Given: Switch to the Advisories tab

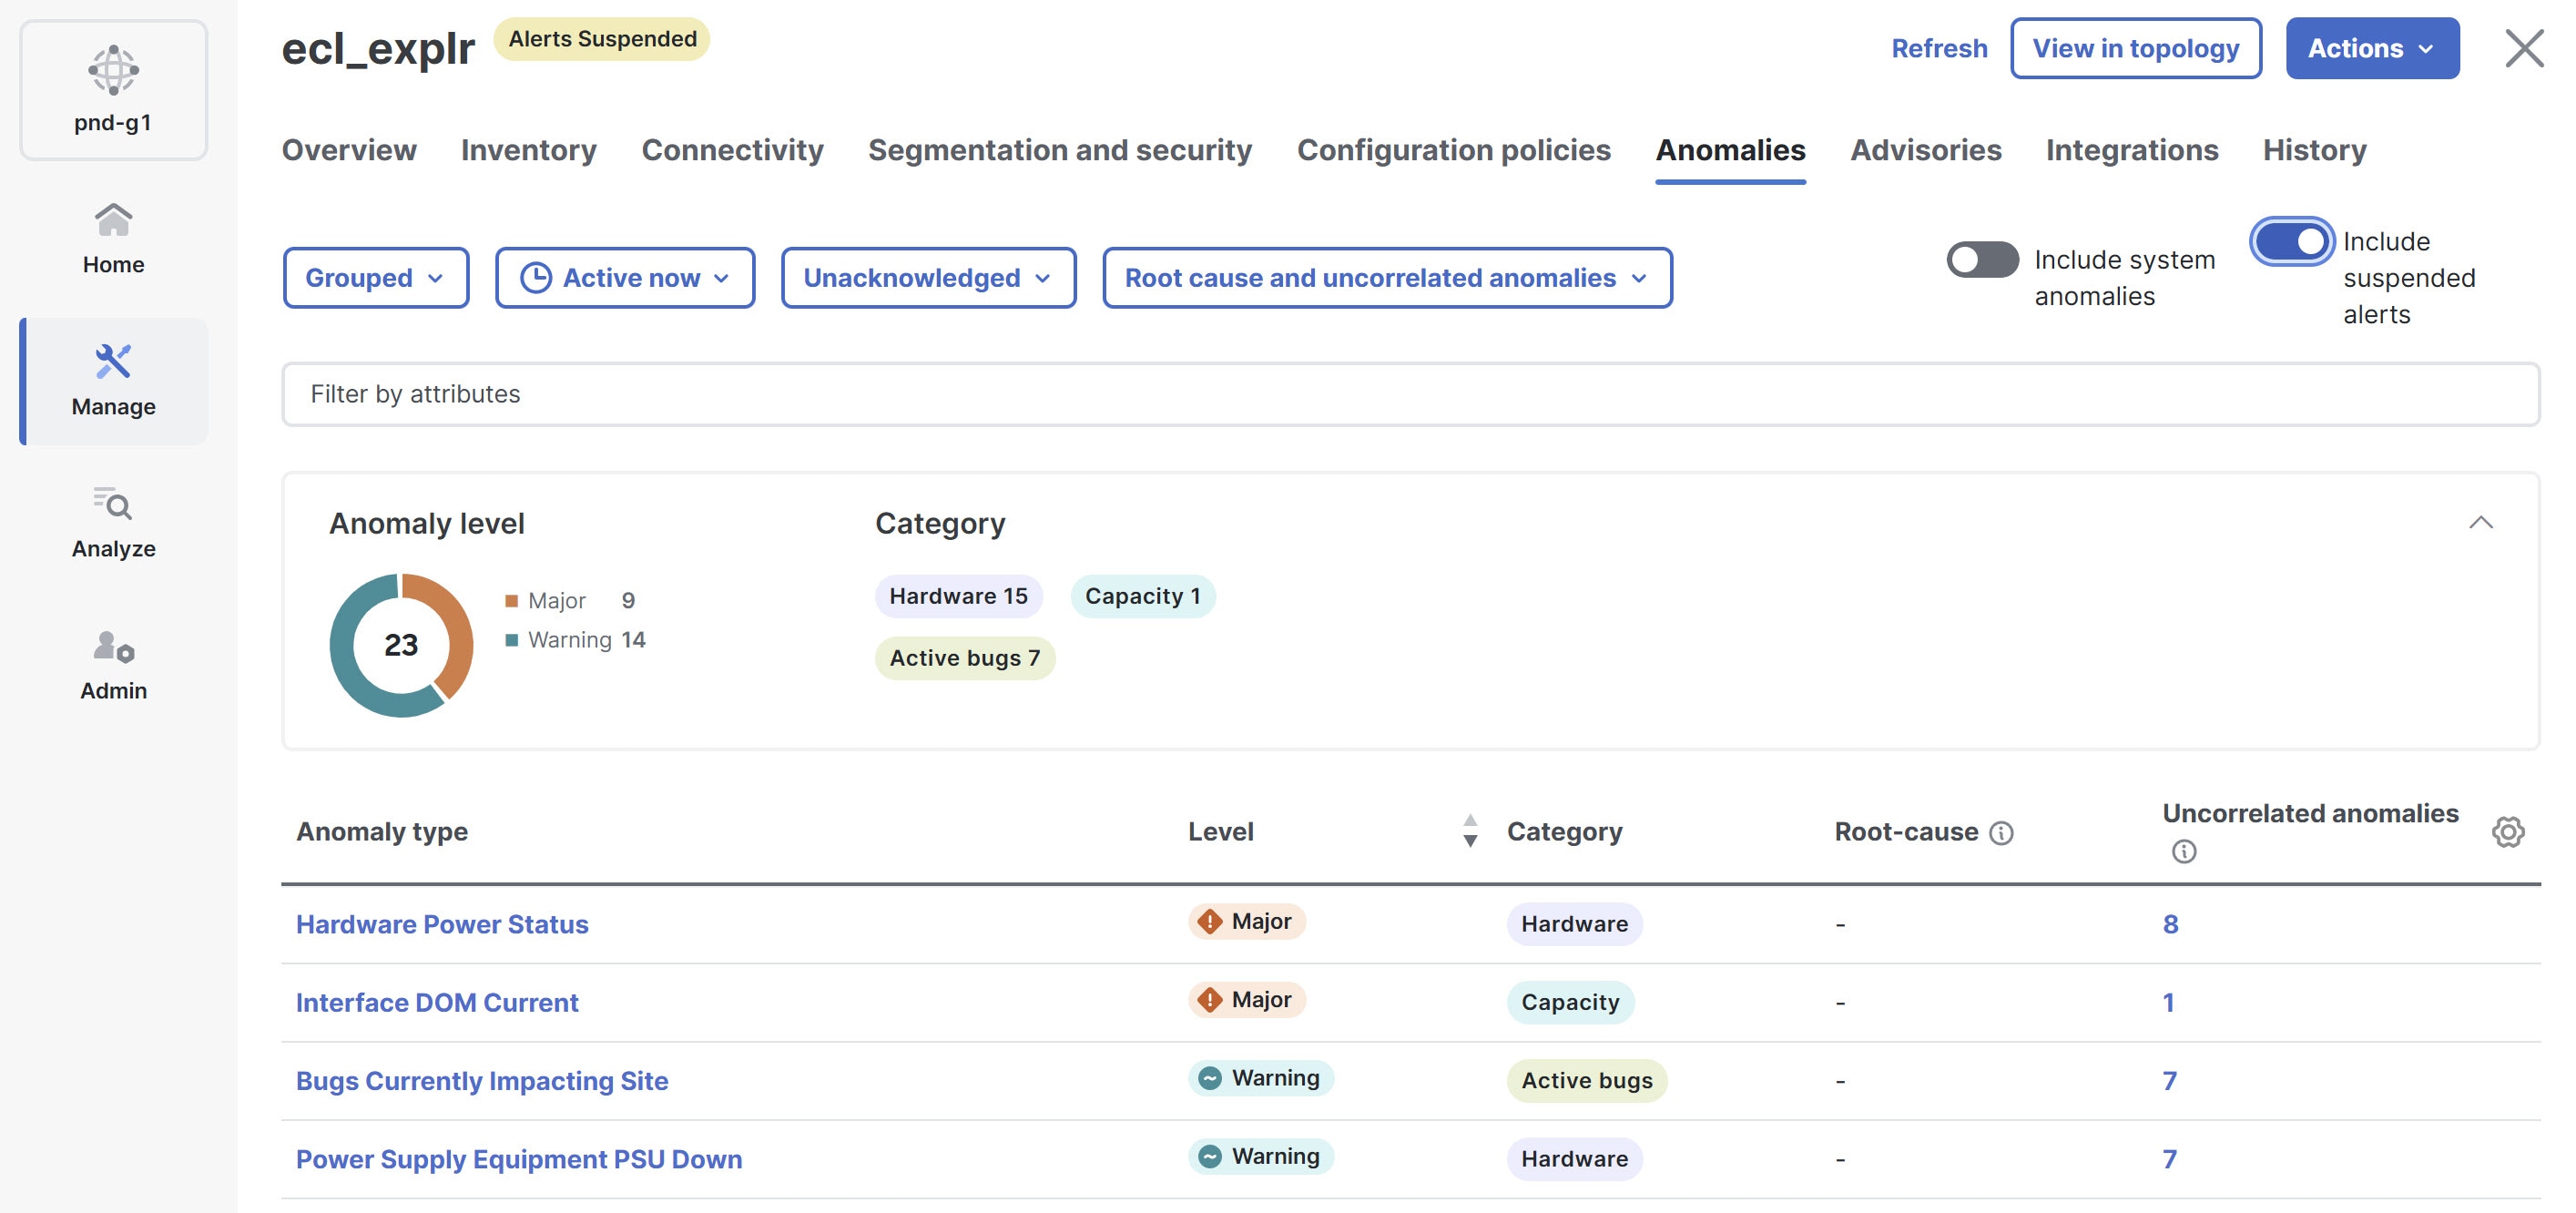Looking at the screenshot, I should [x=1926, y=150].
